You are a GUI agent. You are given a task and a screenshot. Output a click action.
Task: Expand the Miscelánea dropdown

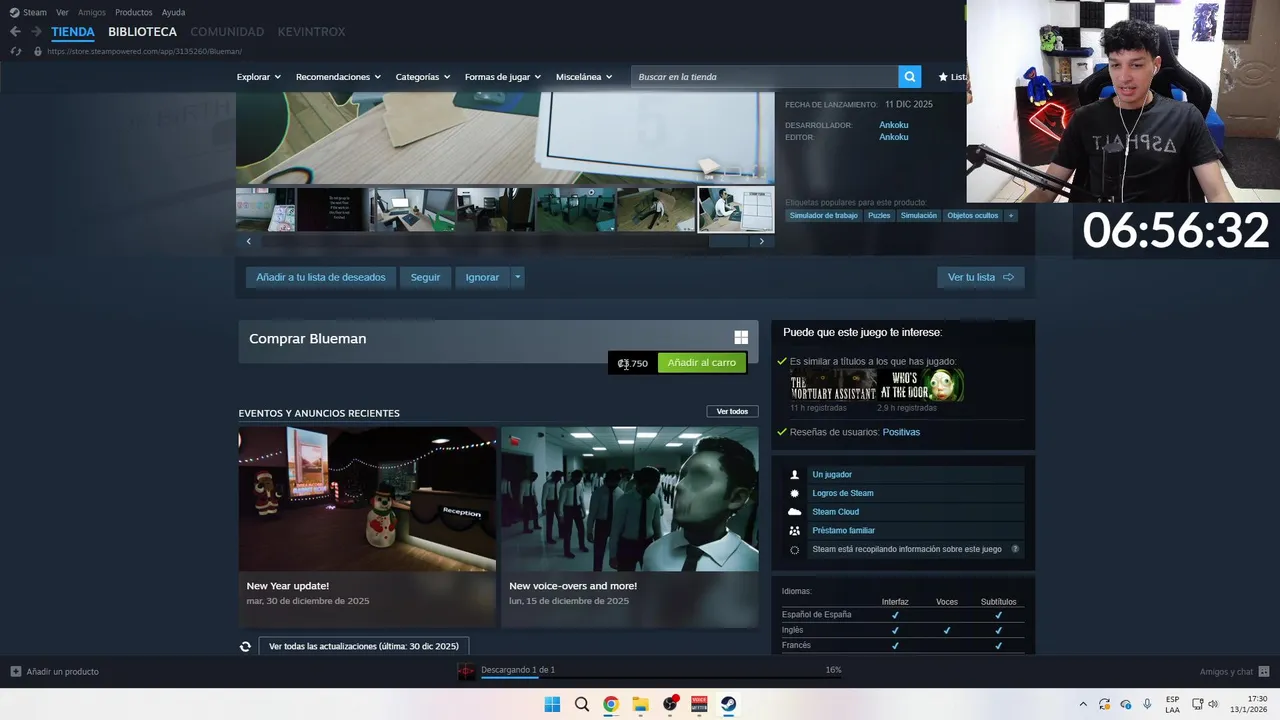[x=584, y=77]
